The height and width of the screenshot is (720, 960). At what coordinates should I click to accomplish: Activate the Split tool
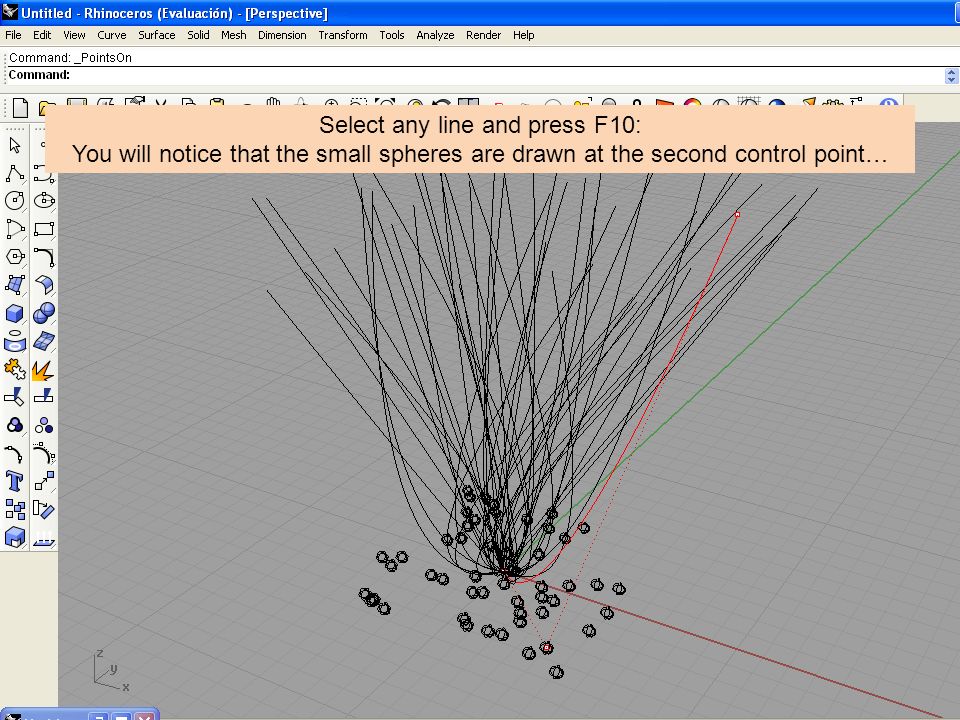(x=44, y=397)
